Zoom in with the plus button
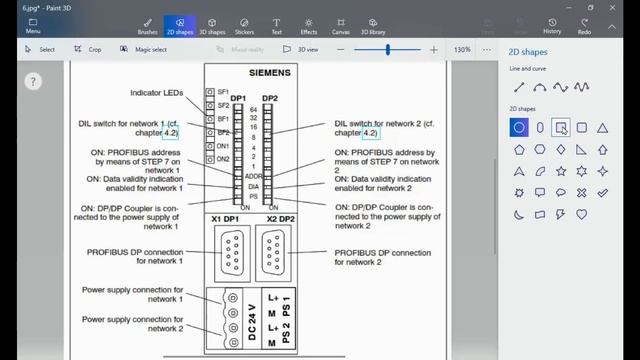640x360 pixels. point(434,50)
